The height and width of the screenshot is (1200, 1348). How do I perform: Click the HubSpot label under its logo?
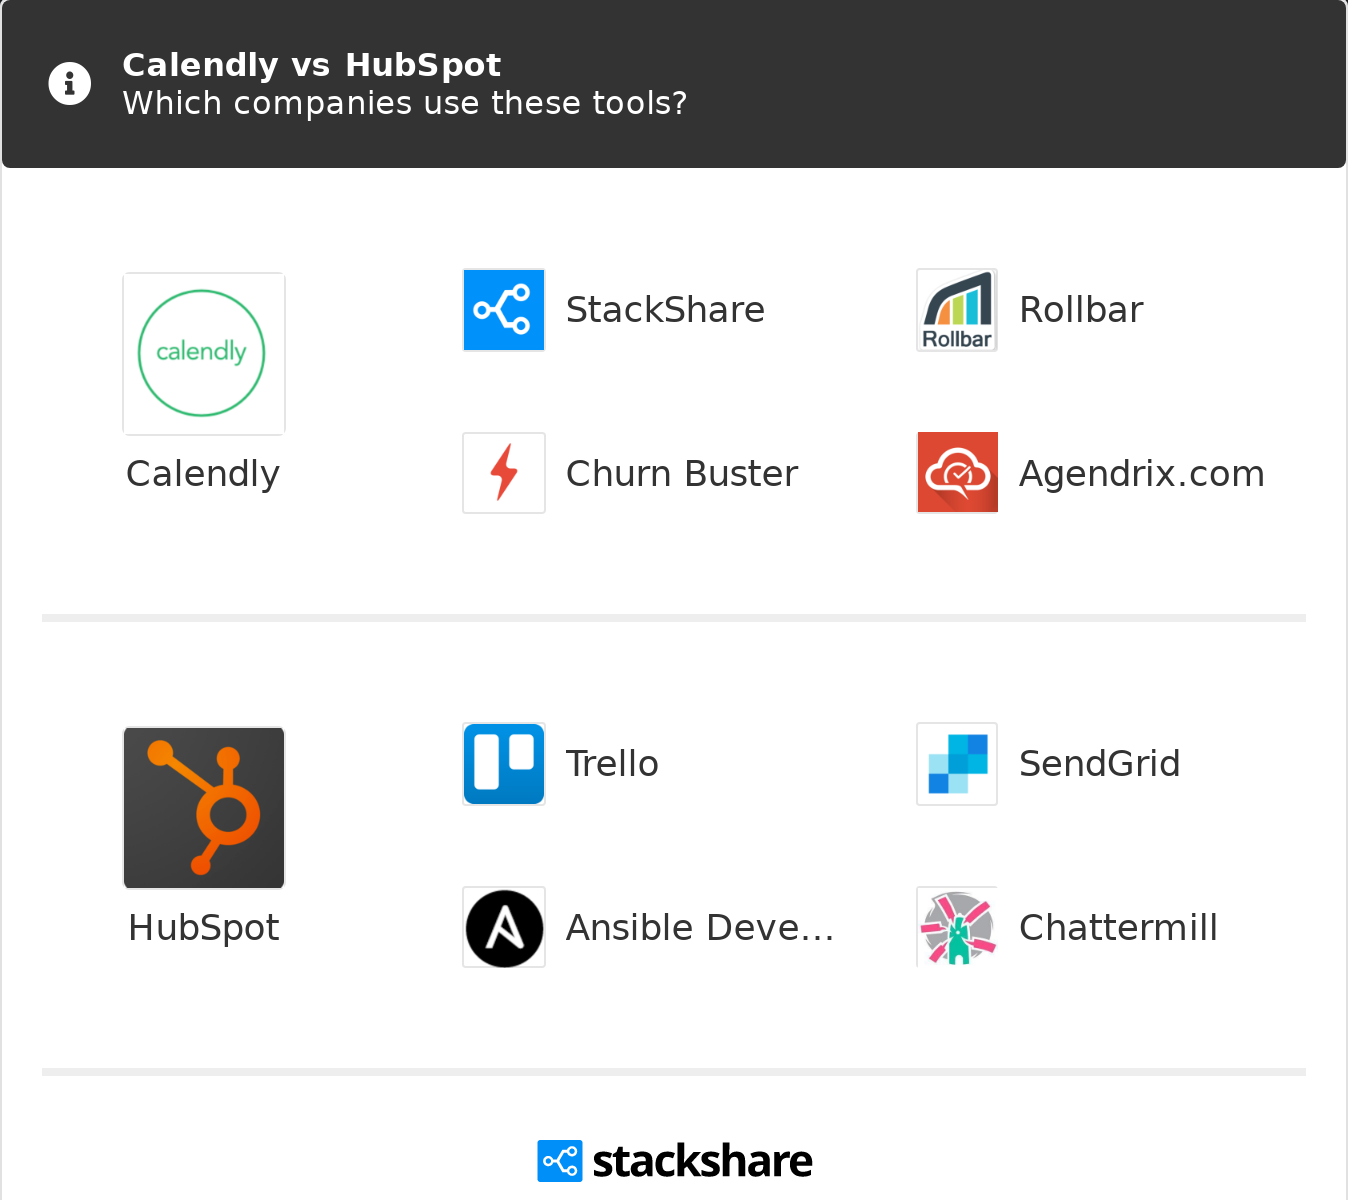pos(204,928)
